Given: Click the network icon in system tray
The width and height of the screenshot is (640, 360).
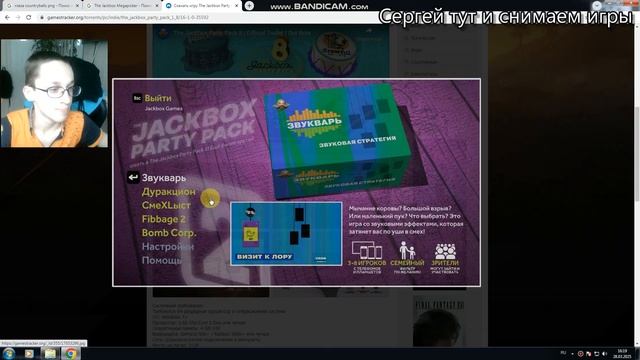Looking at the screenshot, I should [x=596, y=353].
